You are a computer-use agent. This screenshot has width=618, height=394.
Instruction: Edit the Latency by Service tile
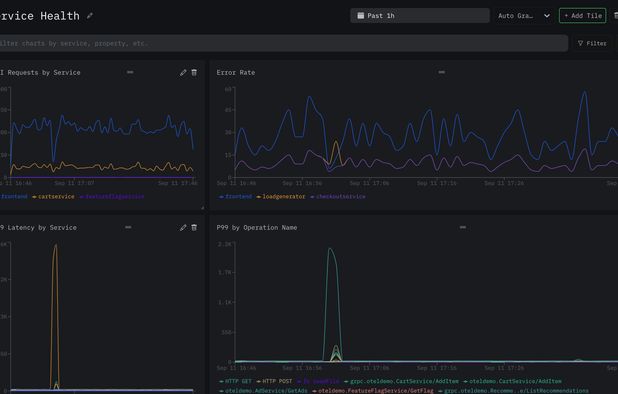pyautogui.click(x=183, y=227)
